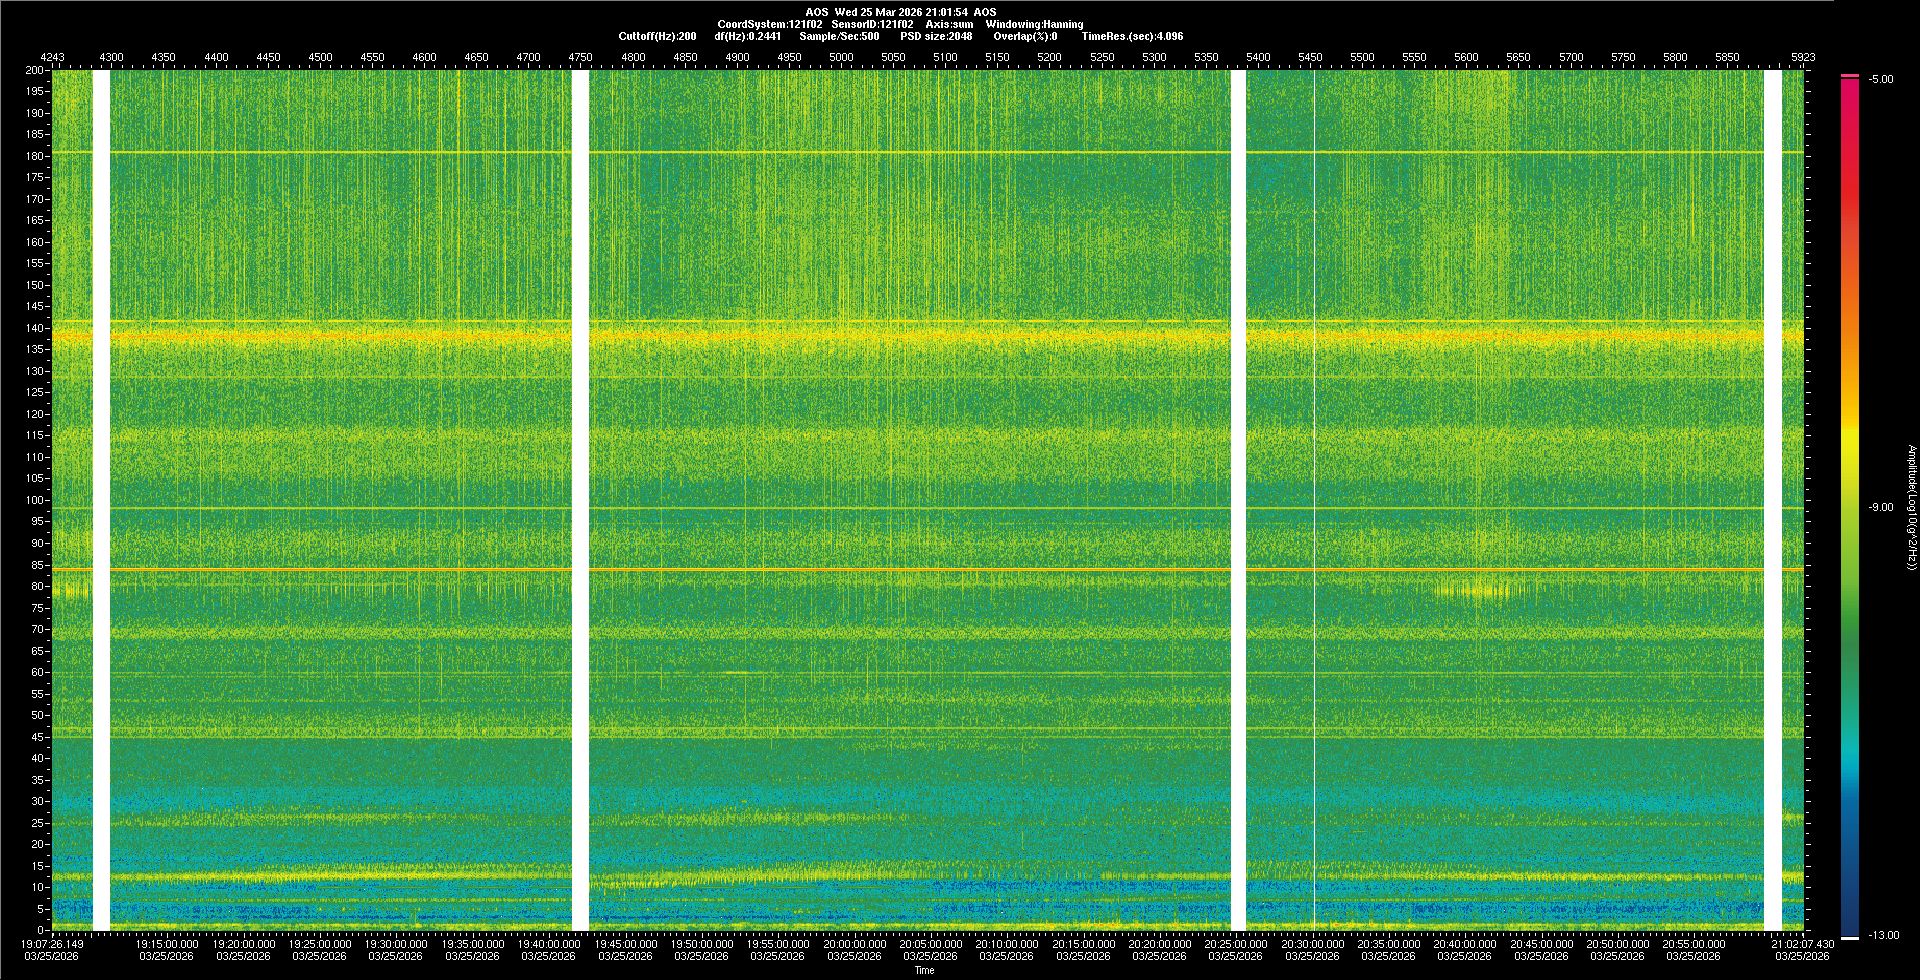Select the TimeRes.(sec):4.096 label

[x=1132, y=36]
